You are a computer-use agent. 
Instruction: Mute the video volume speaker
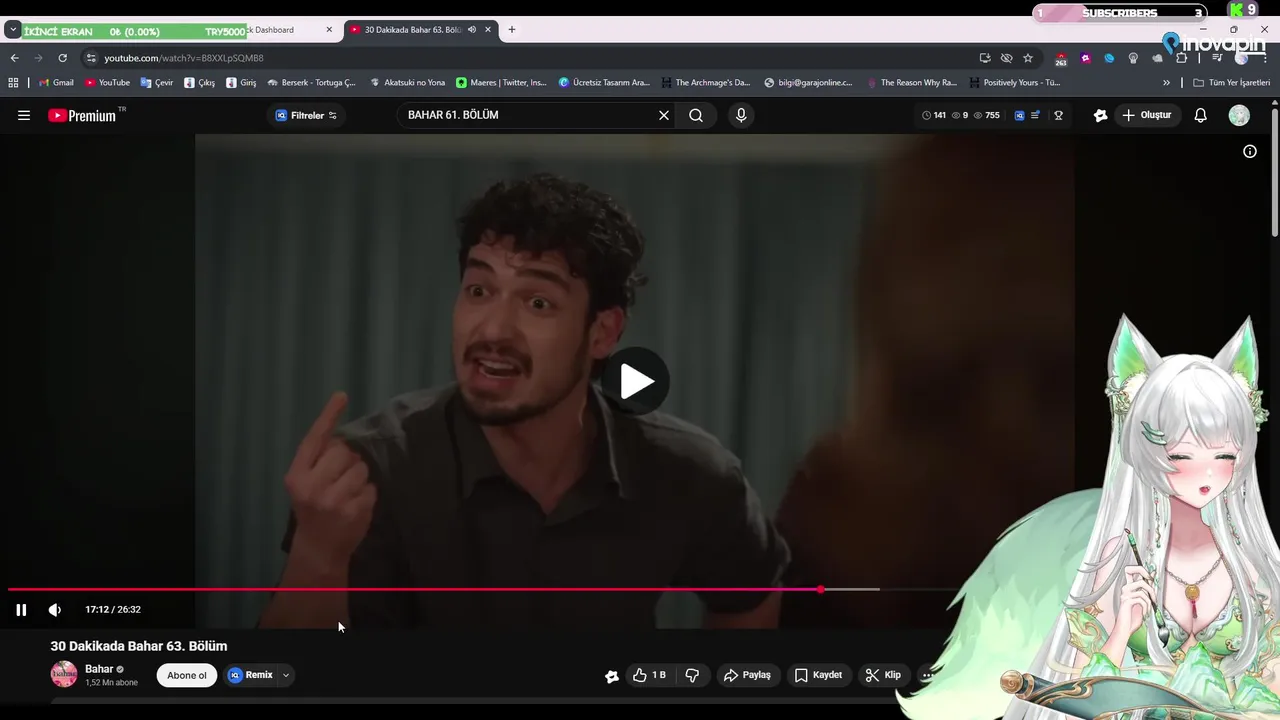pyautogui.click(x=55, y=610)
